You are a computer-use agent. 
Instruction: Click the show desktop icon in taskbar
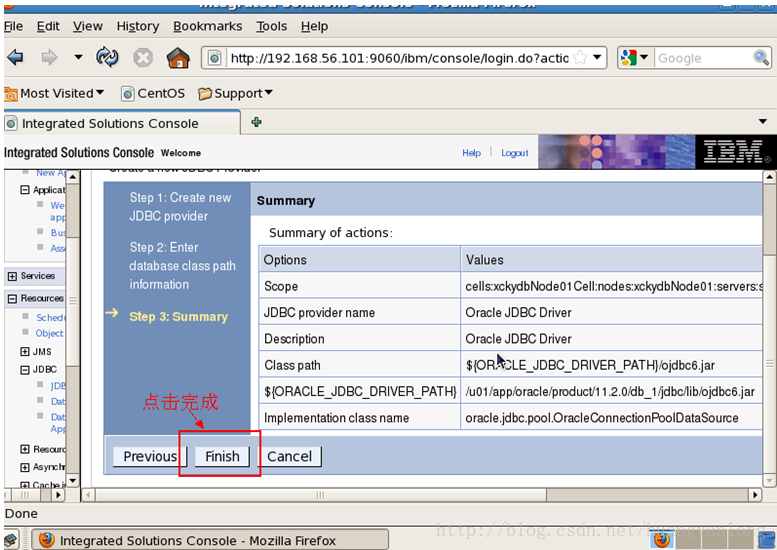point(11,540)
